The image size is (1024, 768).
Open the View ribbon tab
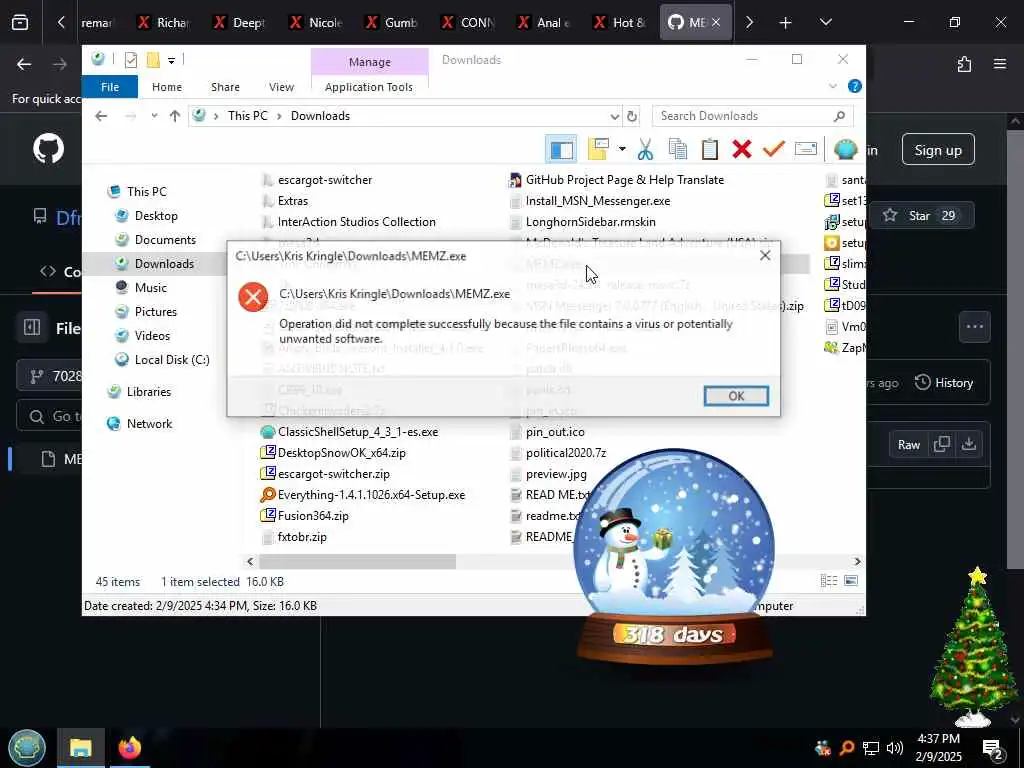click(281, 87)
